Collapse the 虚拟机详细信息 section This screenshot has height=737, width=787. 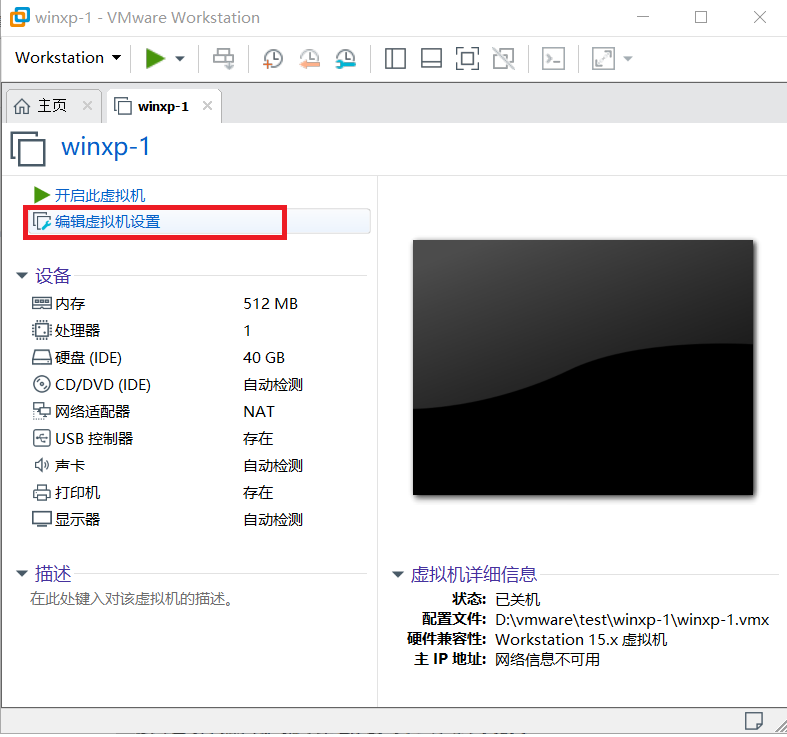click(398, 574)
